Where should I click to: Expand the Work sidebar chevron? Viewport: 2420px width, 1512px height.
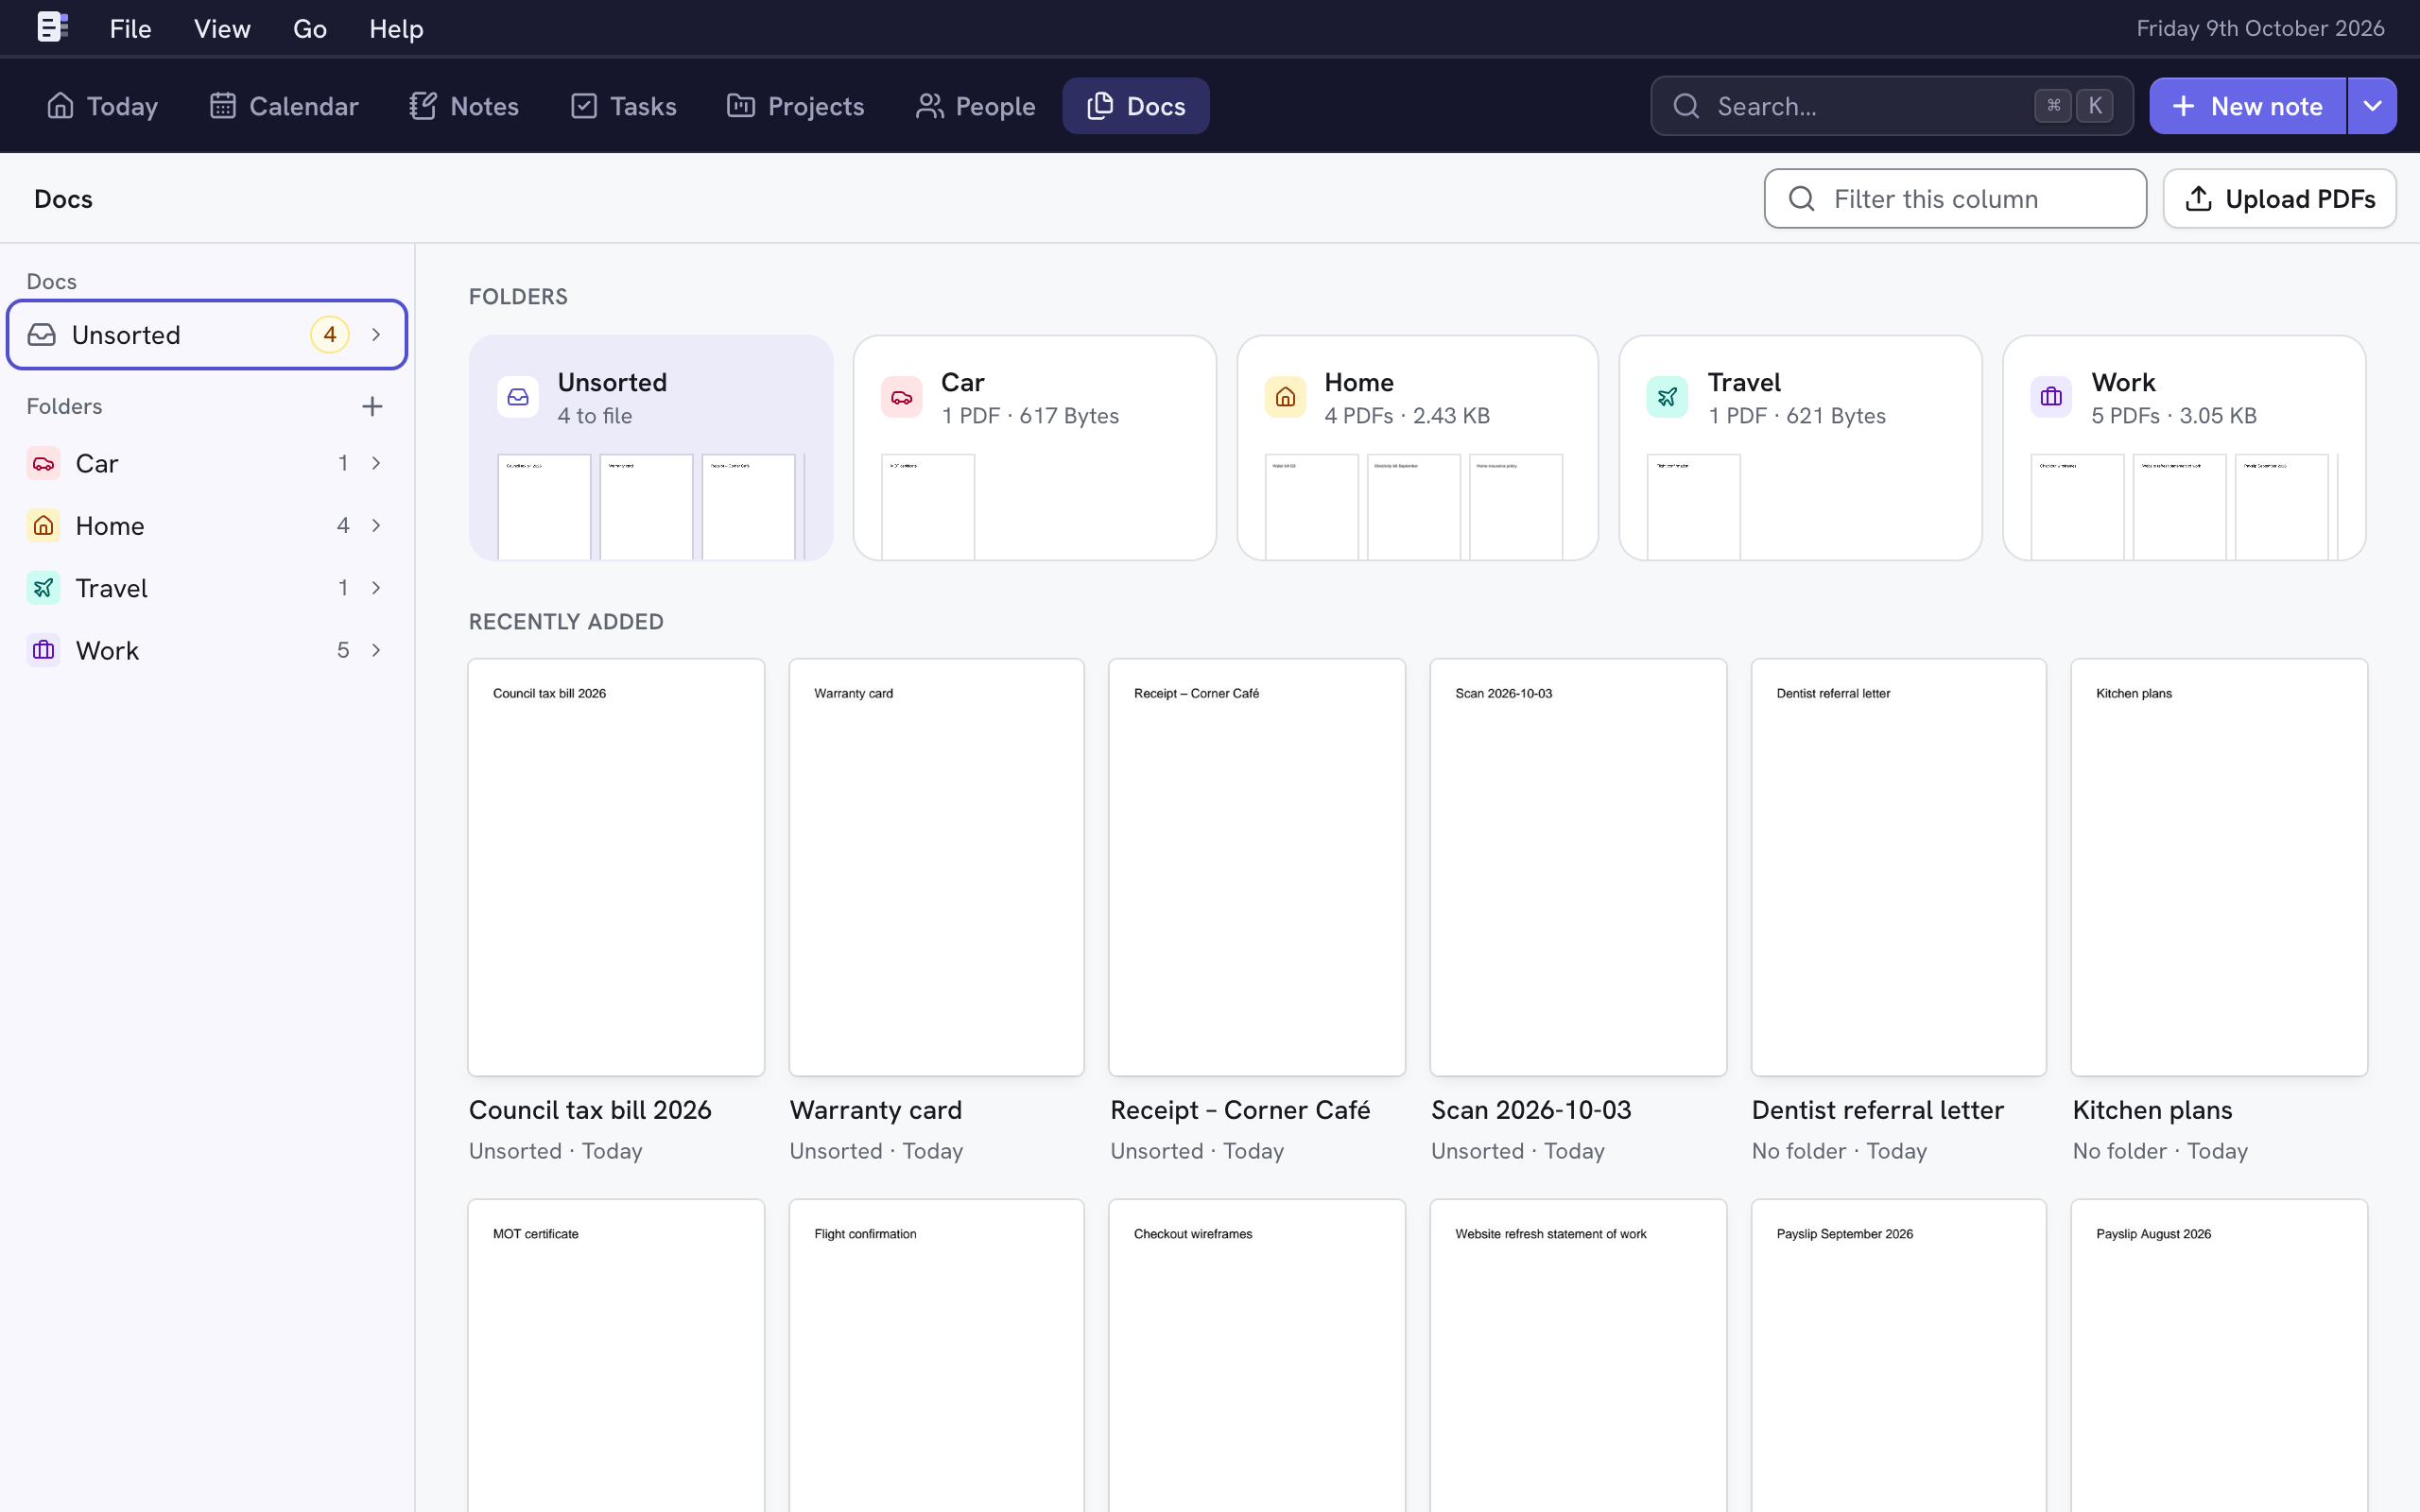[376, 650]
